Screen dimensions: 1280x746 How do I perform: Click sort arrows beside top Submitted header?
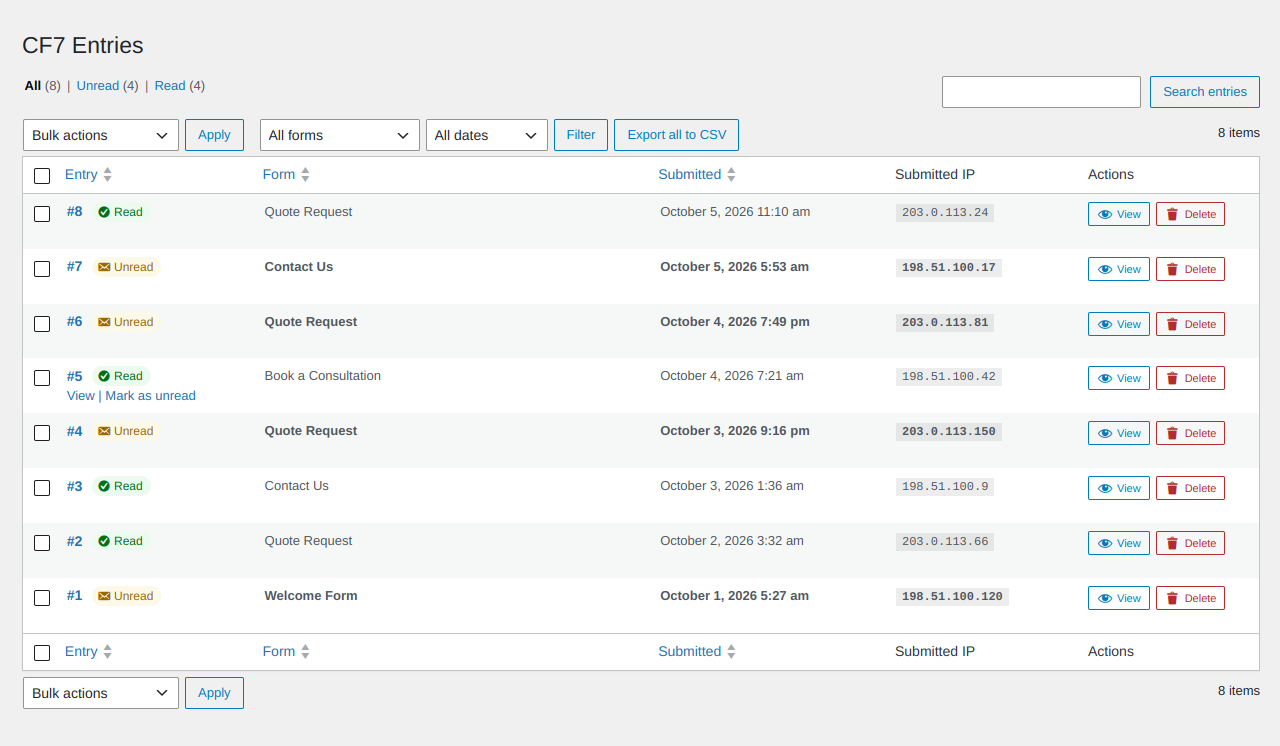click(x=732, y=175)
